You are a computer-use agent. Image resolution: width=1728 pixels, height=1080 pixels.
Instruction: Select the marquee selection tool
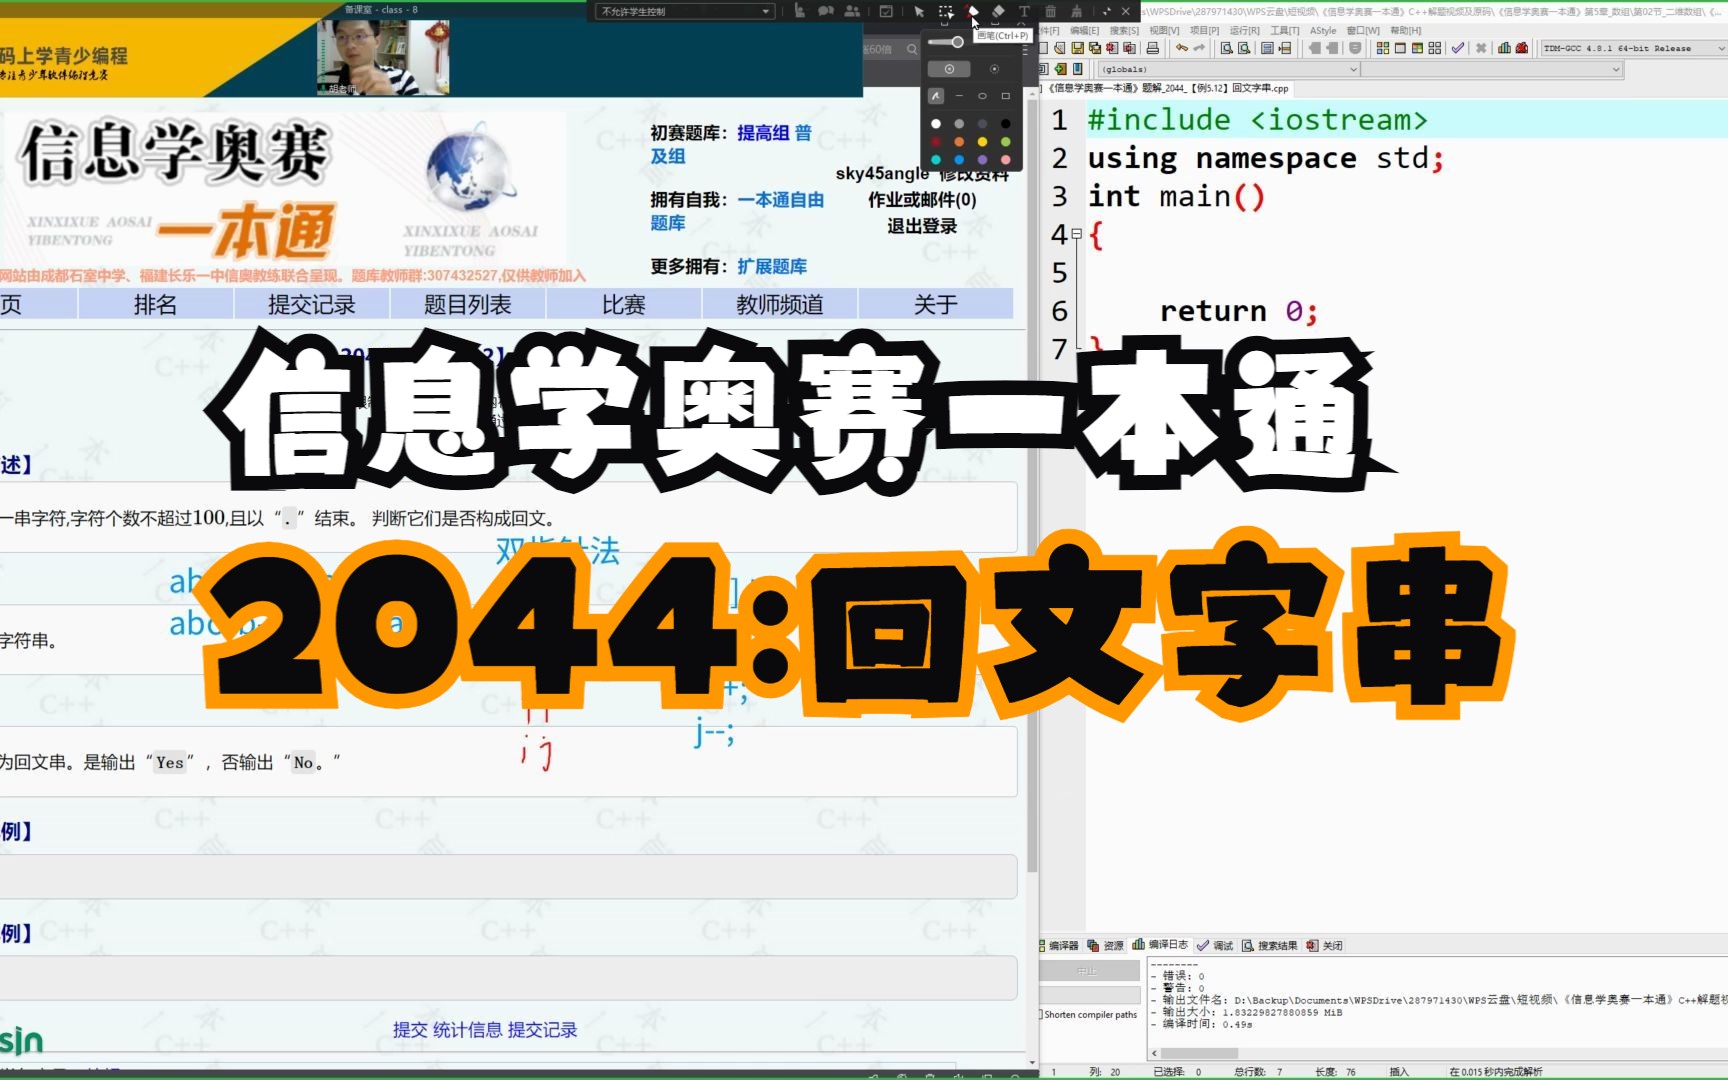(x=944, y=11)
